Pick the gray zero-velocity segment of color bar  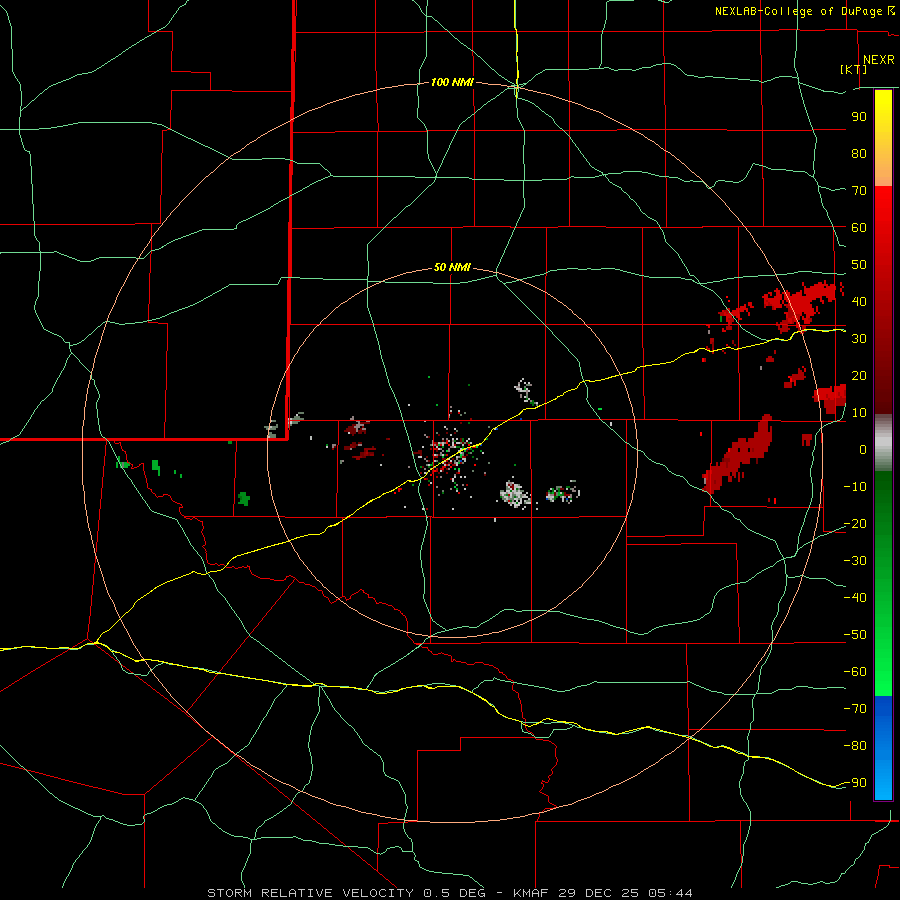point(883,443)
